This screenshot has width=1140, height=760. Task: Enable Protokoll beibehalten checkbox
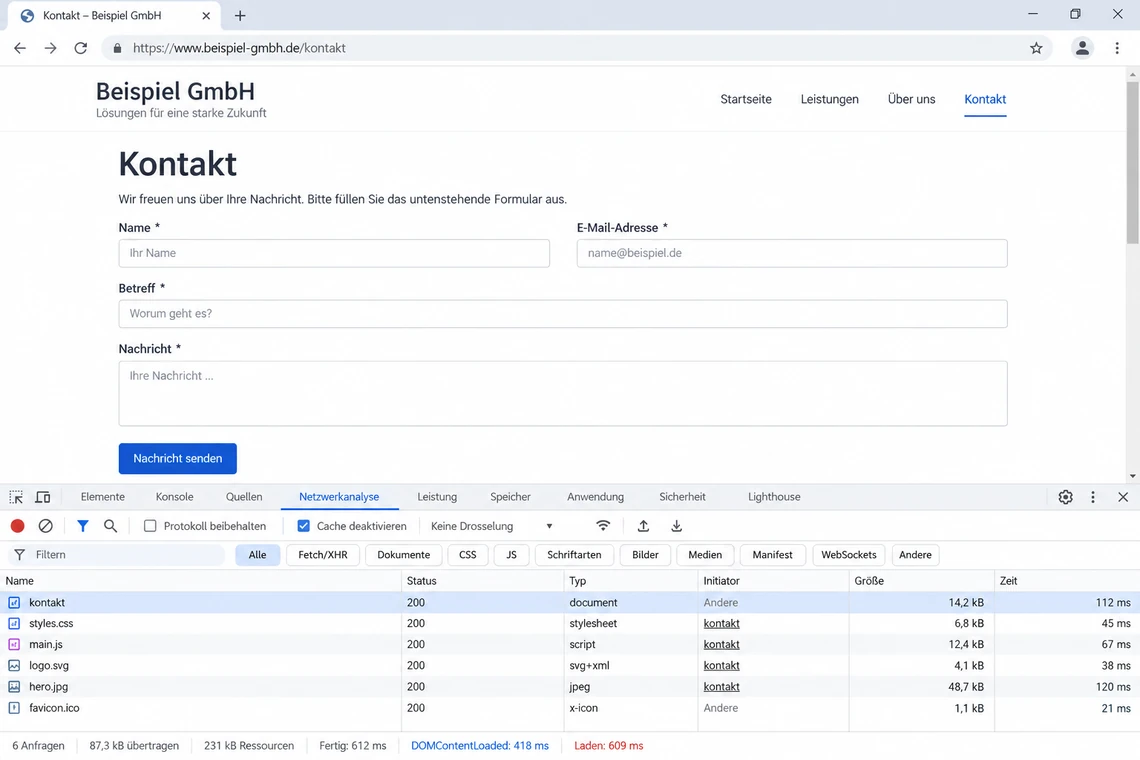(x=150, y=526)
